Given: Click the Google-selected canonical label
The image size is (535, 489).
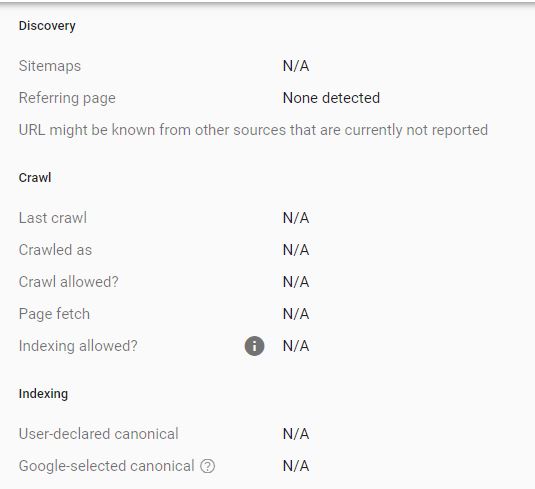Looking at the screenshot, I should 106,466.
